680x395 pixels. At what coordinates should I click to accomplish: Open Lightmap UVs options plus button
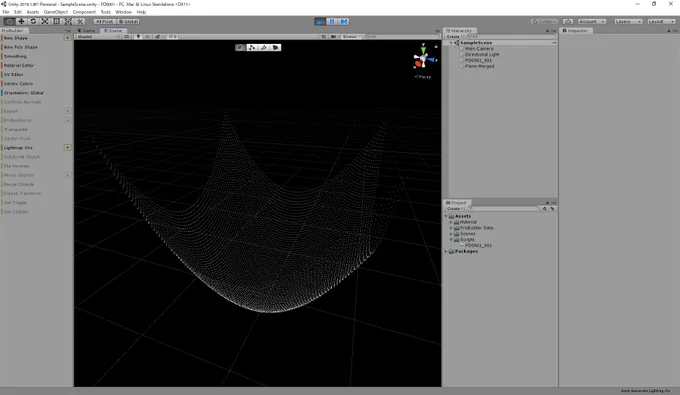67,148
